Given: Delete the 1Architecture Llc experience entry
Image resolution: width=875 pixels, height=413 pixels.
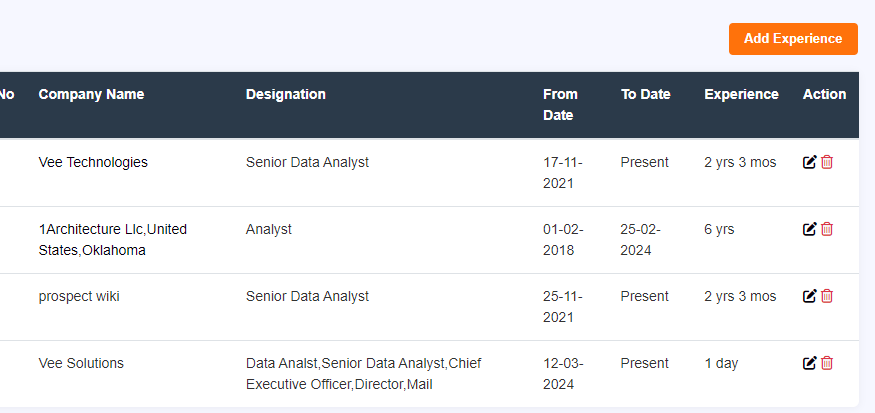Looking at the screenshot, I should click(x=827, y=229).
